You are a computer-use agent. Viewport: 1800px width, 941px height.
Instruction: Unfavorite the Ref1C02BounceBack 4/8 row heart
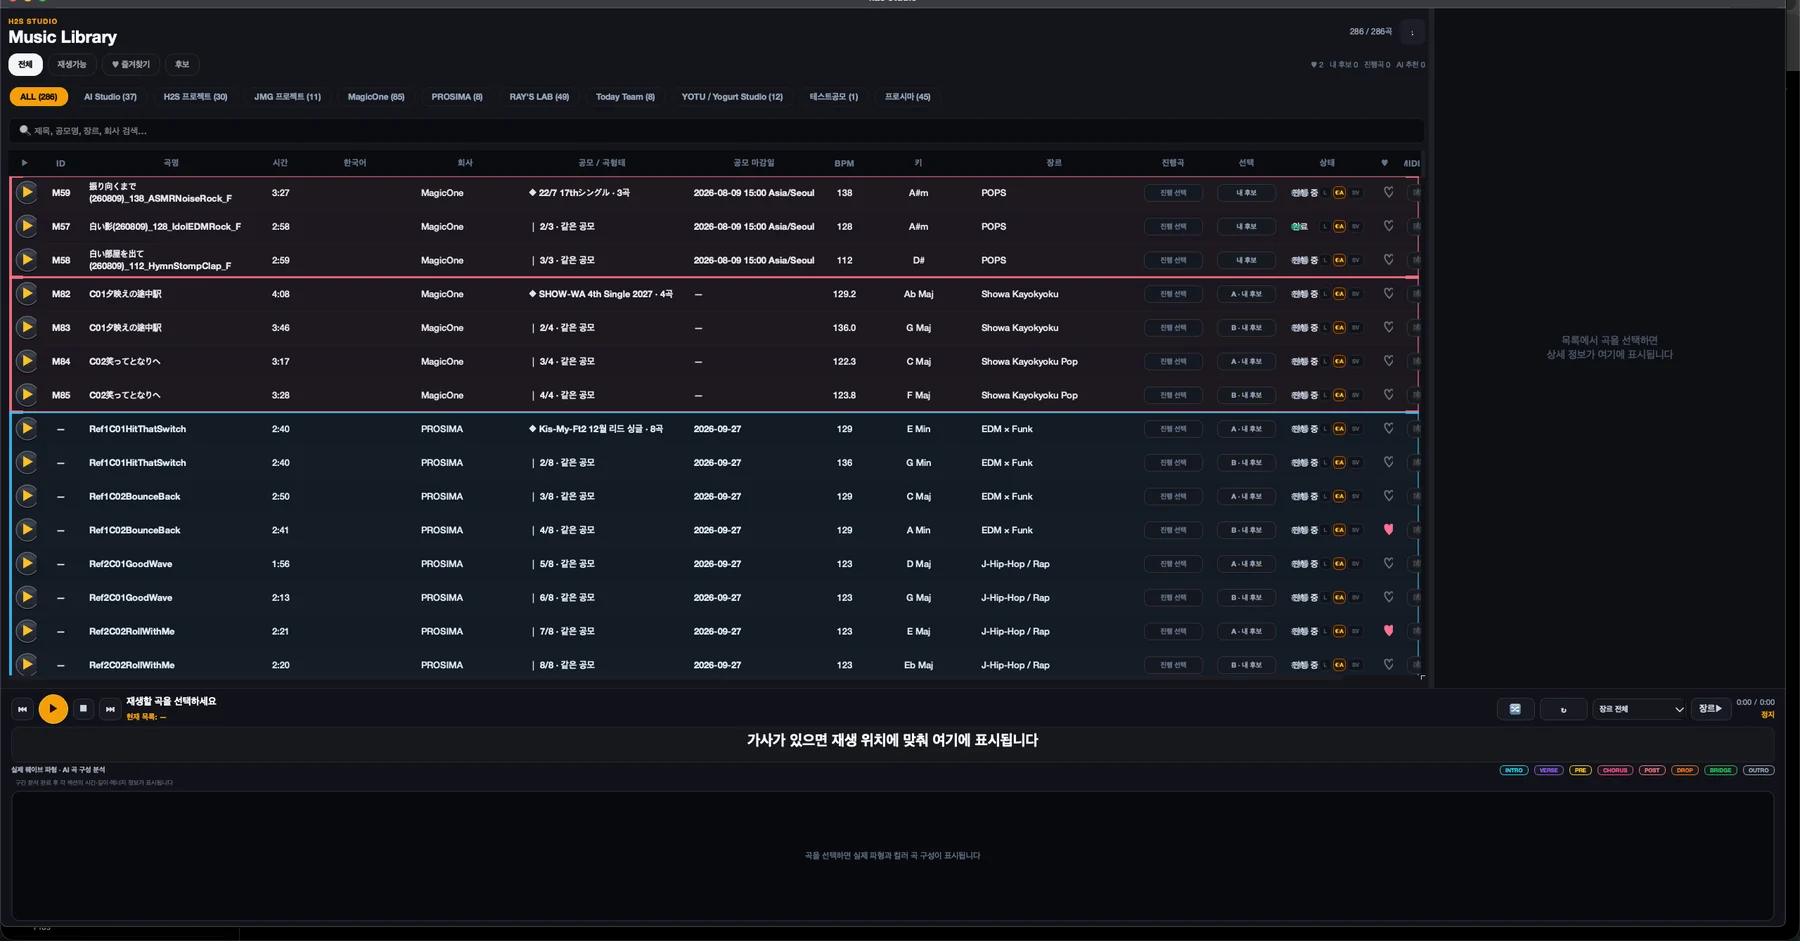[1388, 530]
